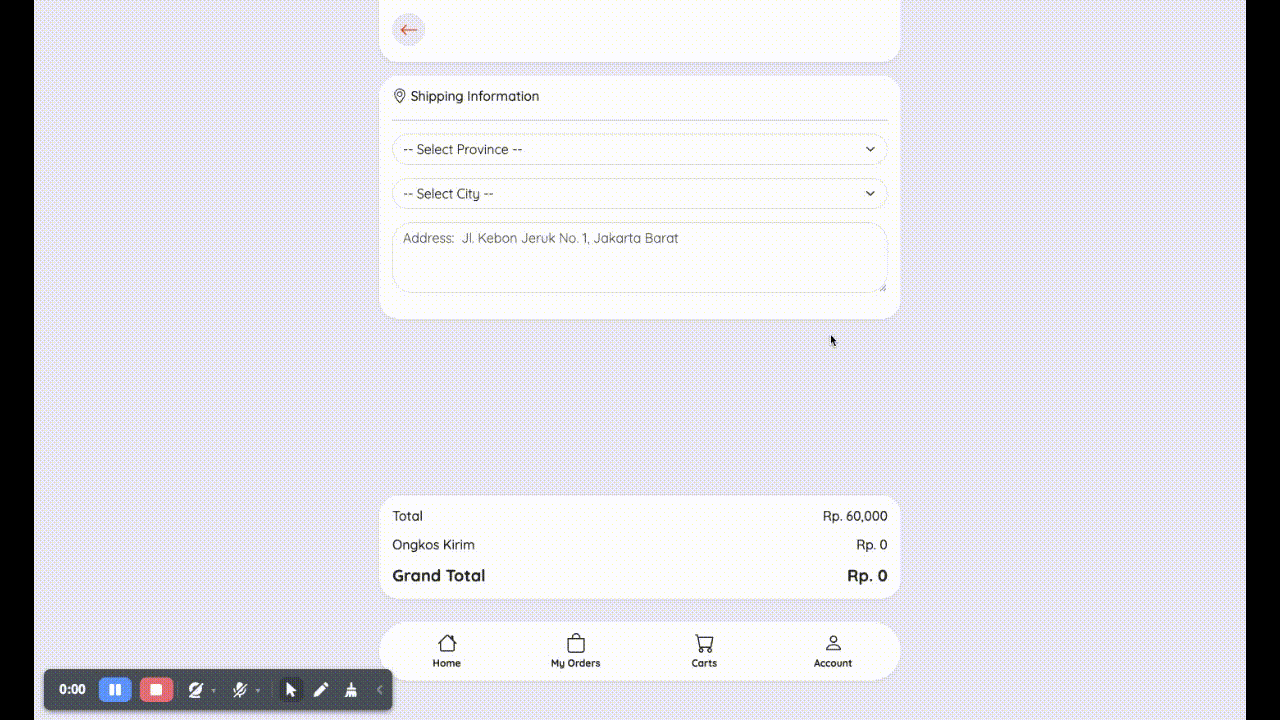Open camera options dropdown arrow
1280x720 pixels.
214,691
